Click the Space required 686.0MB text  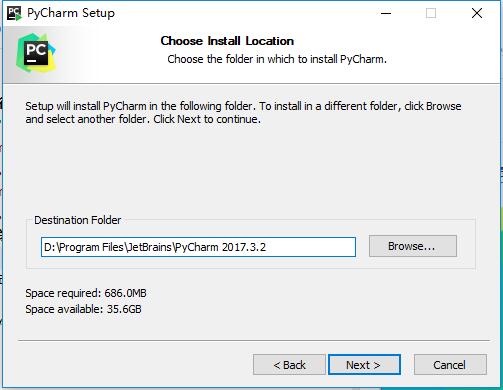coord(86,293)
